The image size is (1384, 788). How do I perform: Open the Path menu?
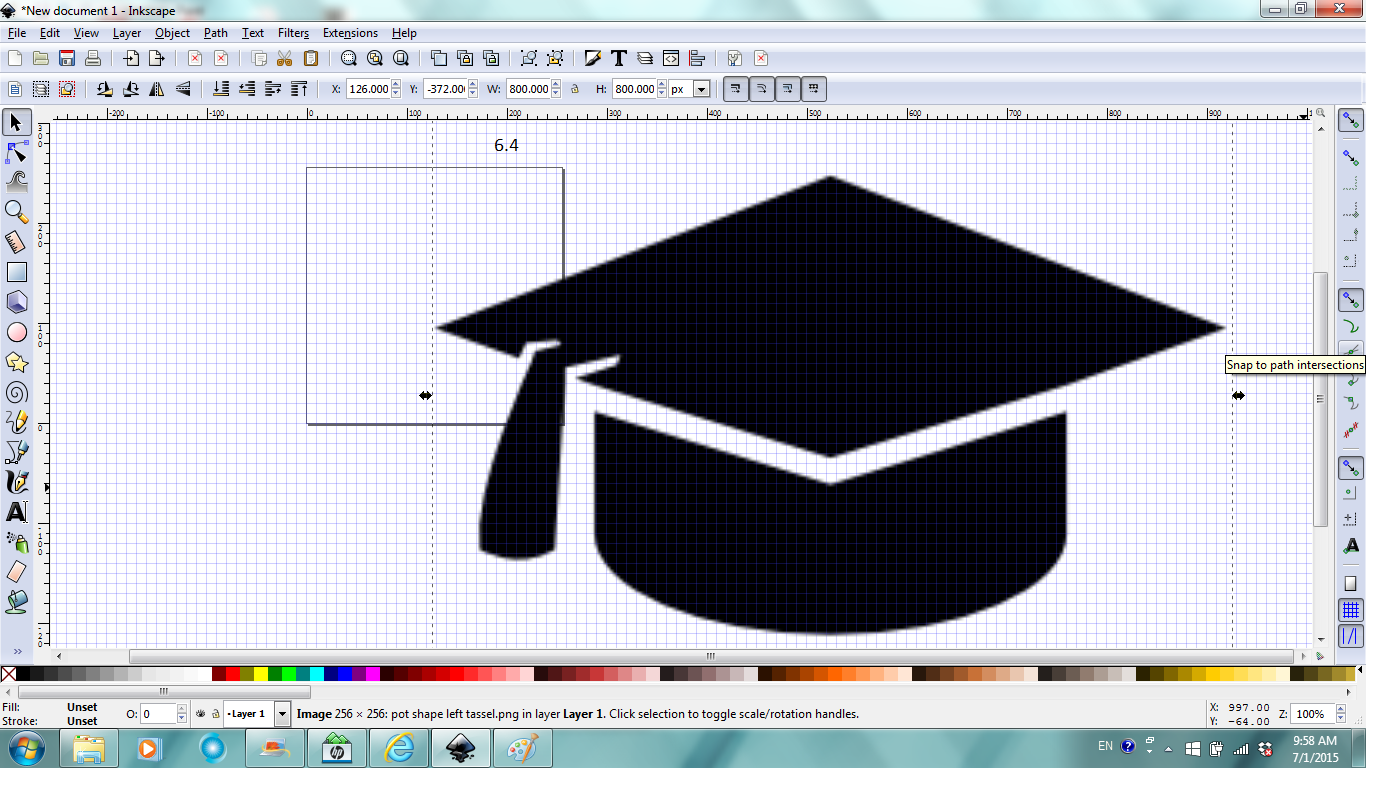click(215, 33)
